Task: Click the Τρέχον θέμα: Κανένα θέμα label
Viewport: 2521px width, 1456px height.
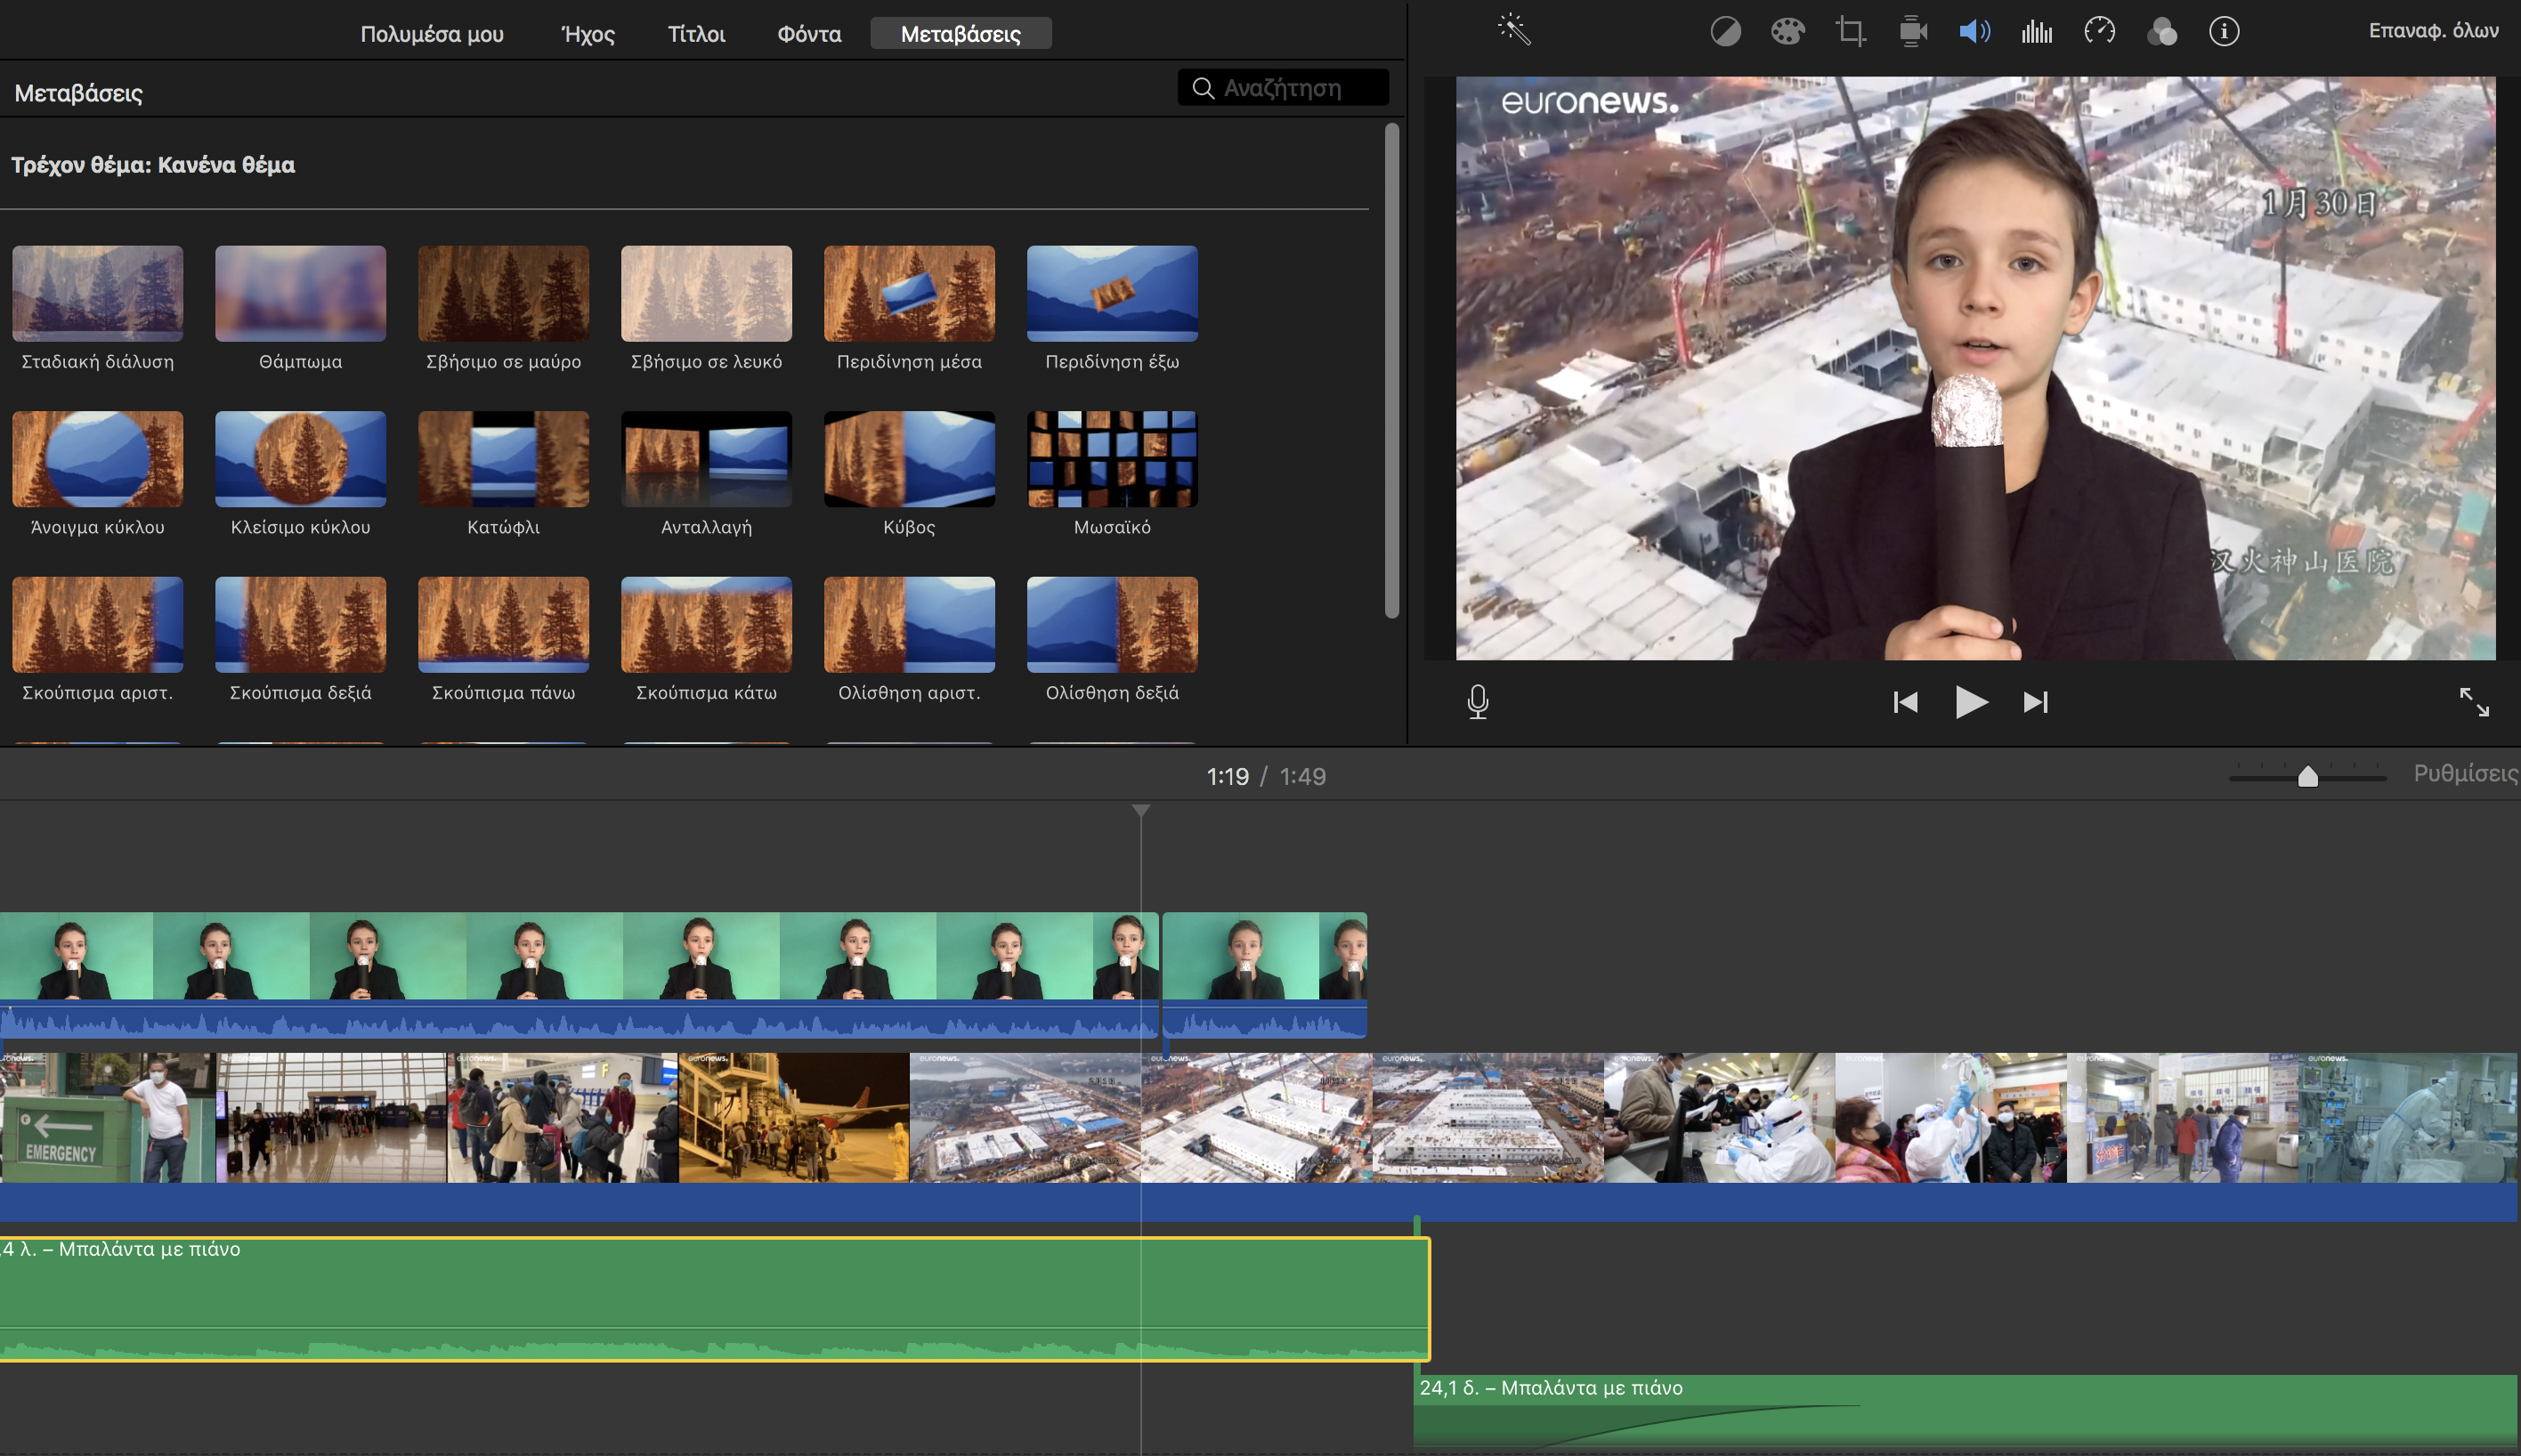Action: [153, 164]
